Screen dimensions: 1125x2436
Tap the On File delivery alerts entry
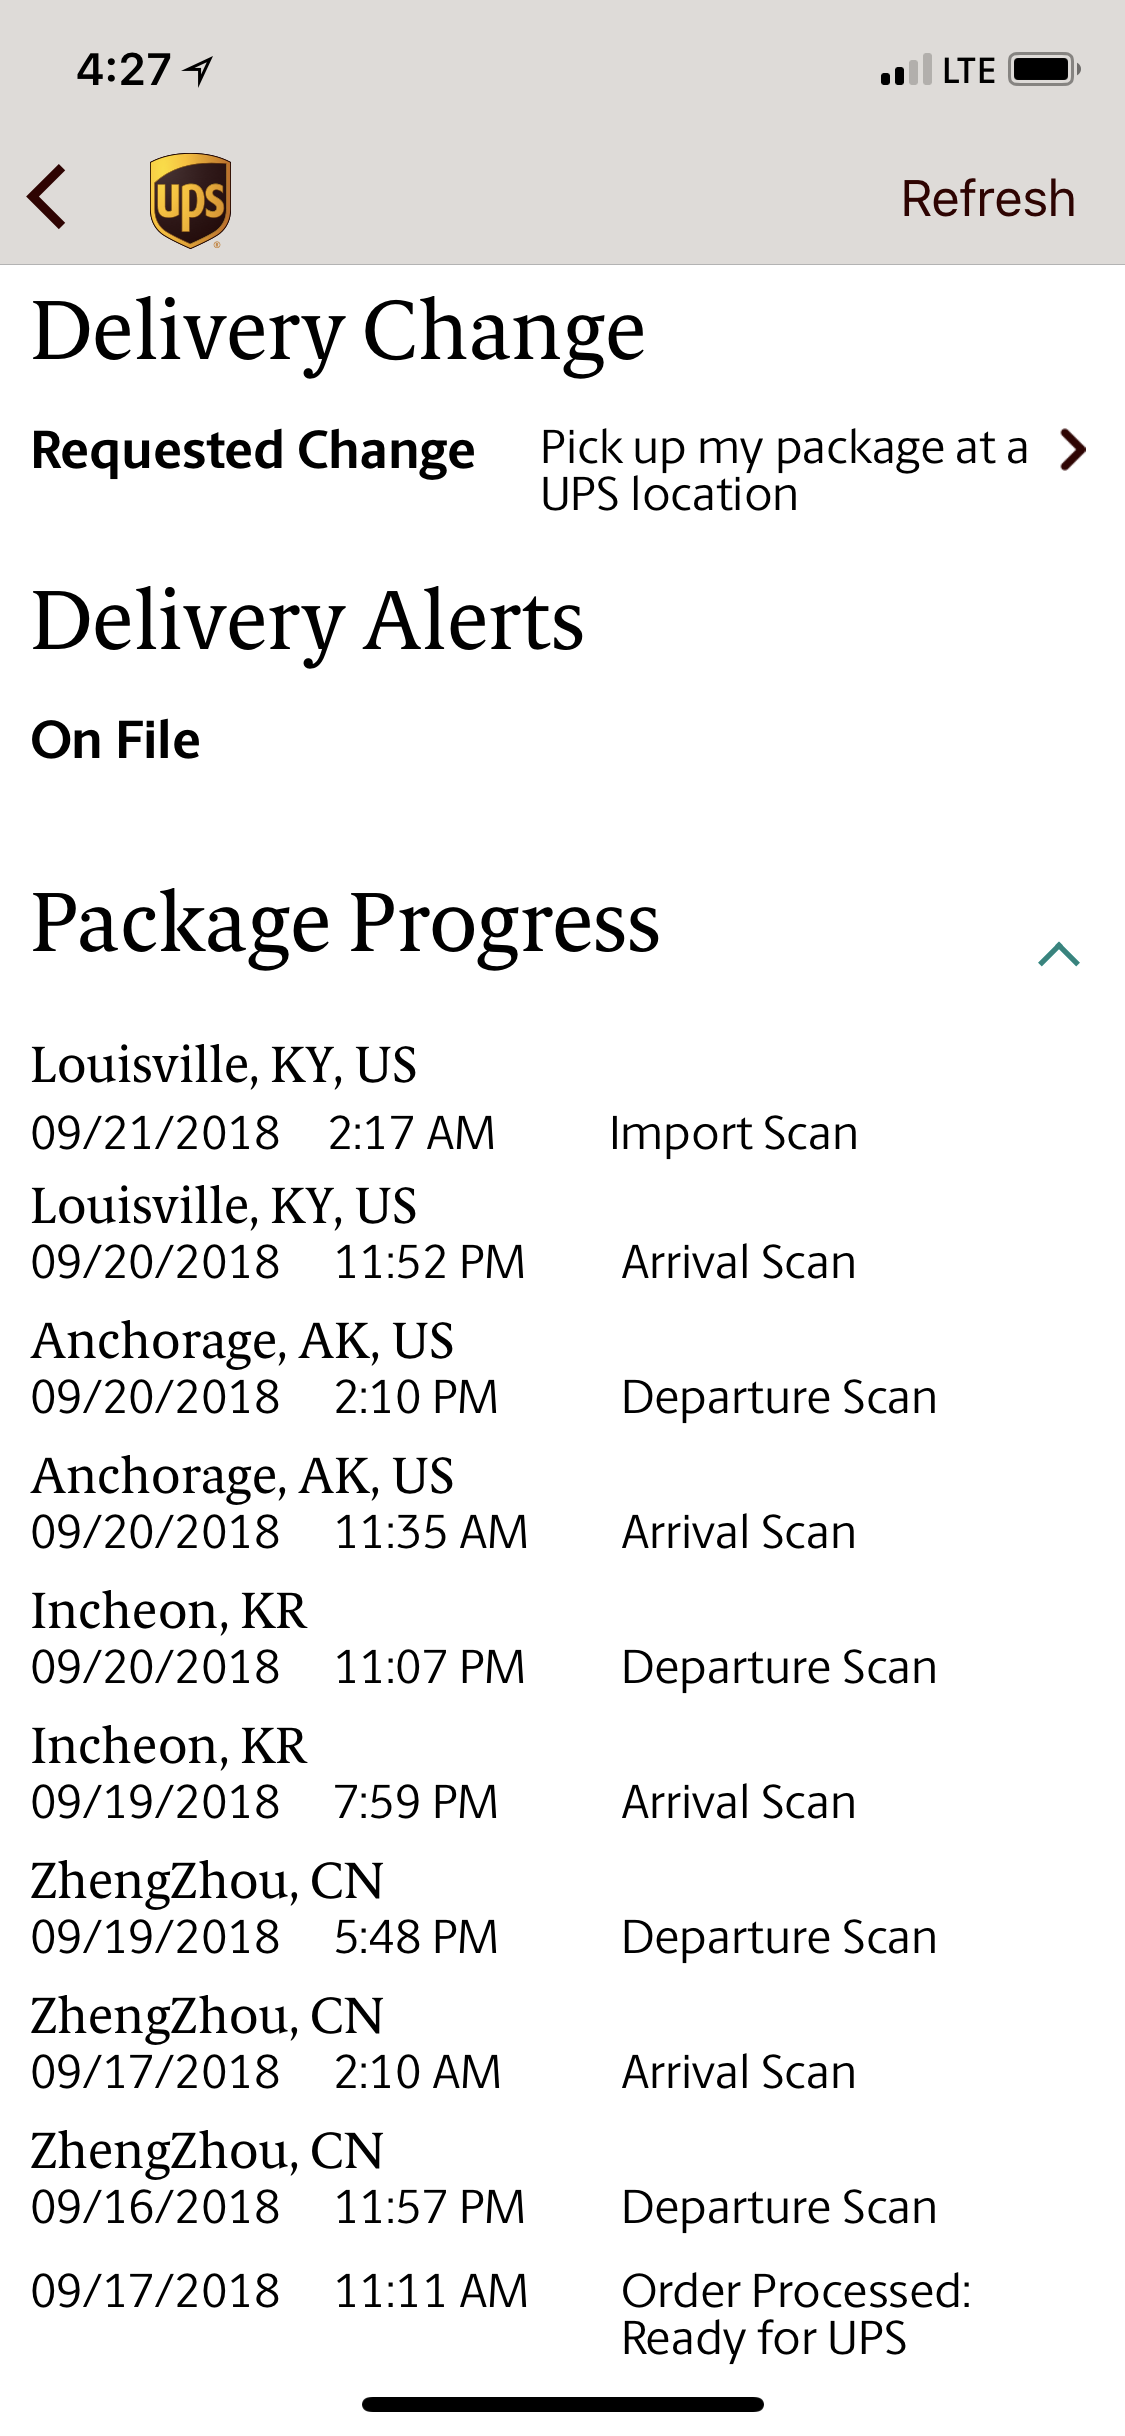(x=116, y=740)
